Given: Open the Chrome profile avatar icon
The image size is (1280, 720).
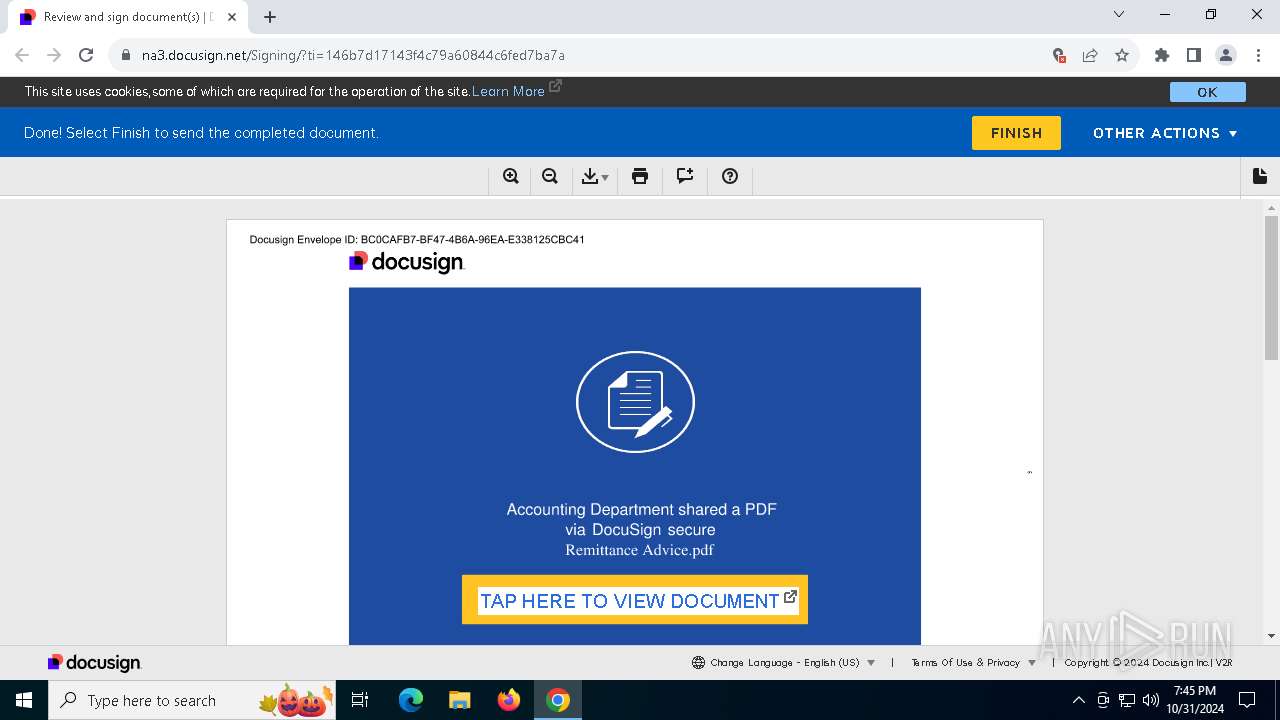Looking at the screenshot, I should pos(1225,55).
